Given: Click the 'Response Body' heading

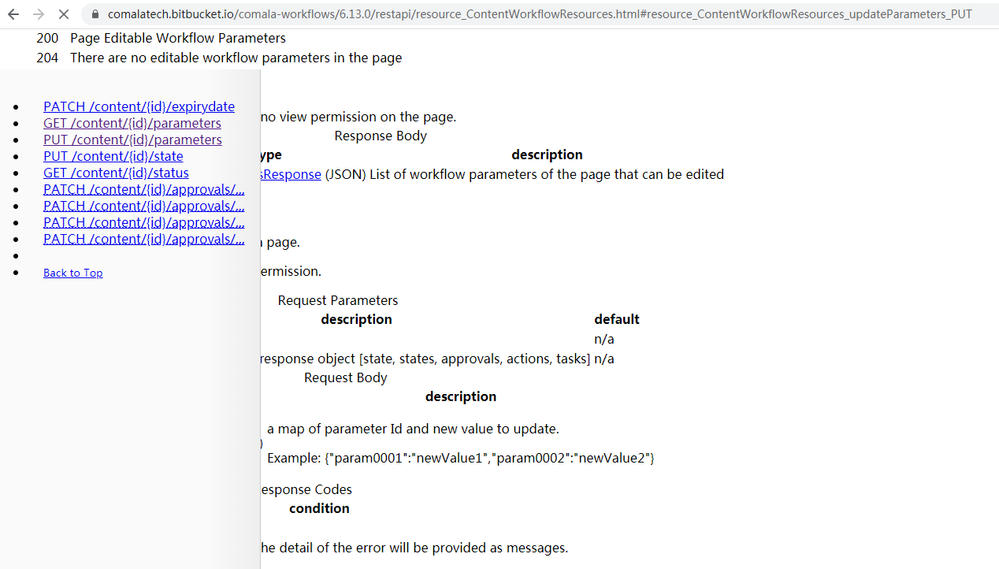Looking at the screenshot, I should point(380,136).
